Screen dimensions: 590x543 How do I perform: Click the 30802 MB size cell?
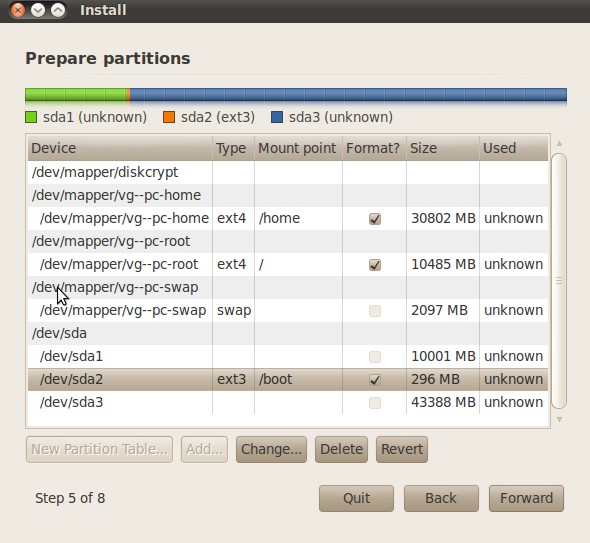(443, 218)
